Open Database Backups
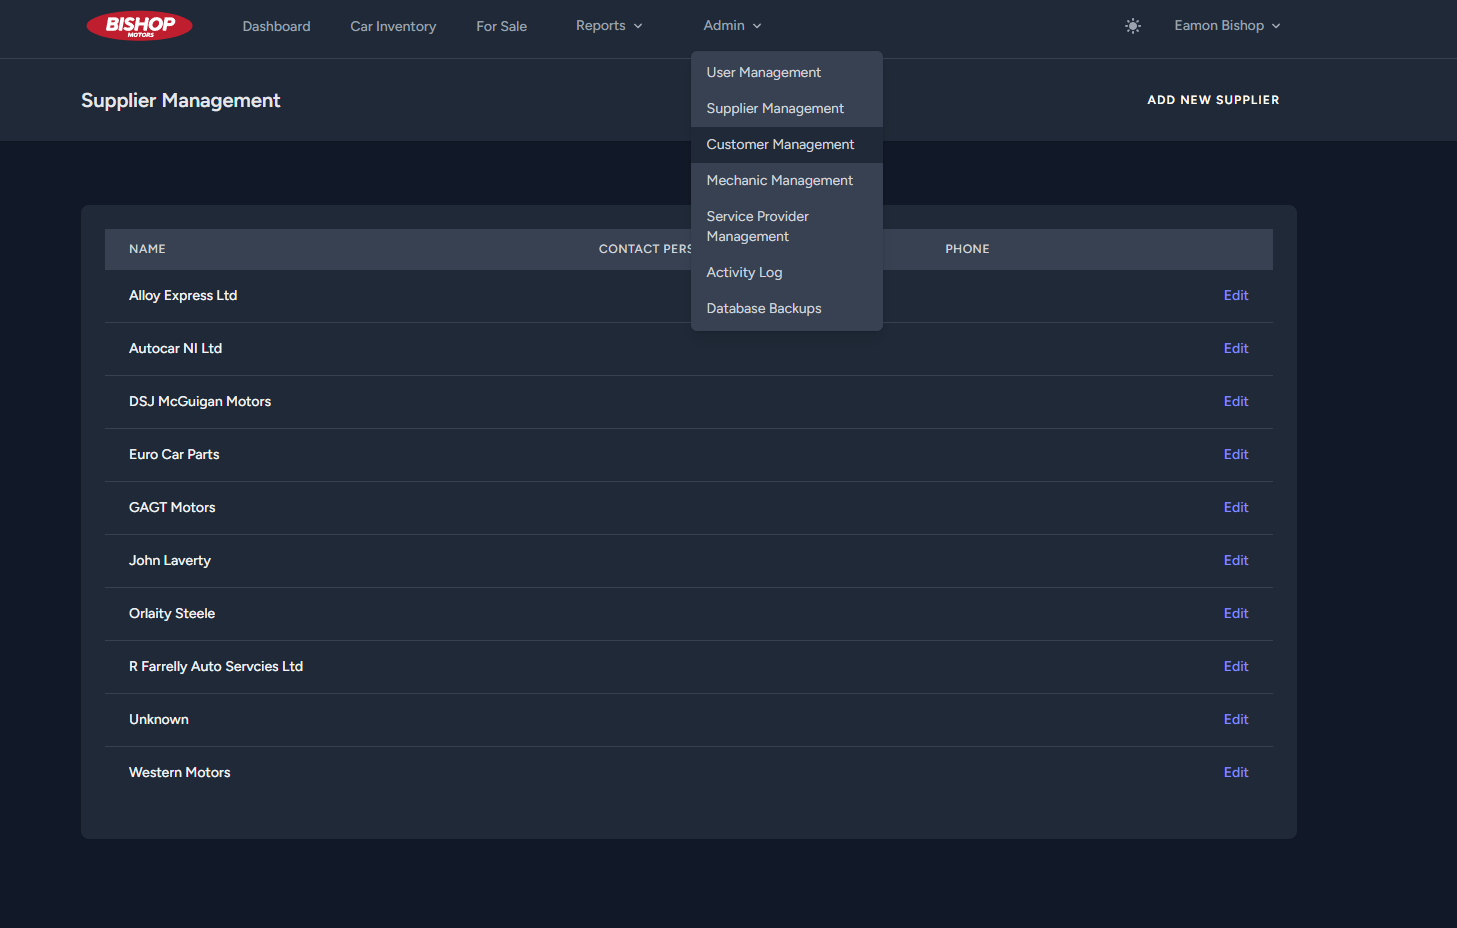 [x=763, y=308]
